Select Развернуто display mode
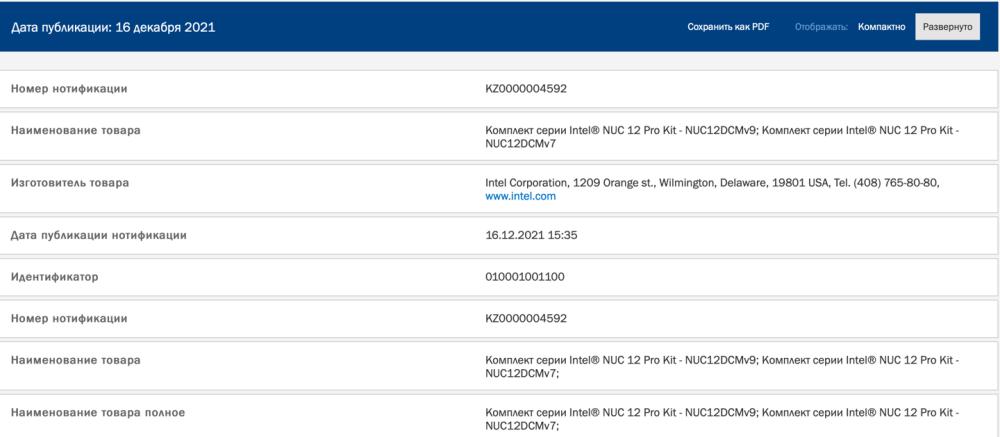 coord(948,27)
